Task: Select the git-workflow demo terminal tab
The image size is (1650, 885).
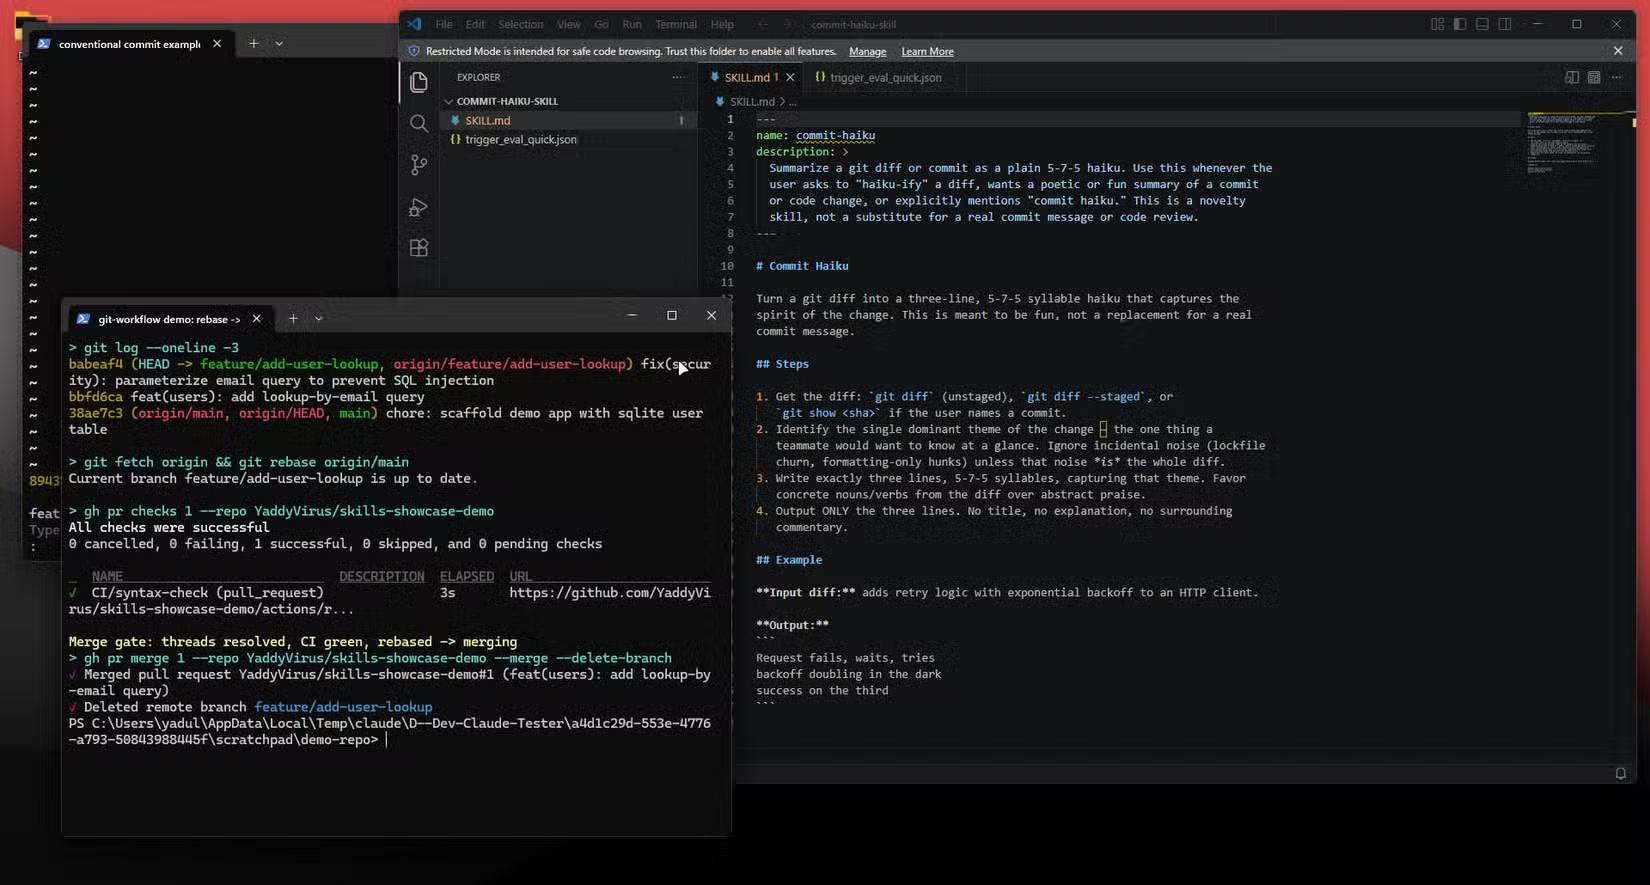Action: (x=169, y=319)
